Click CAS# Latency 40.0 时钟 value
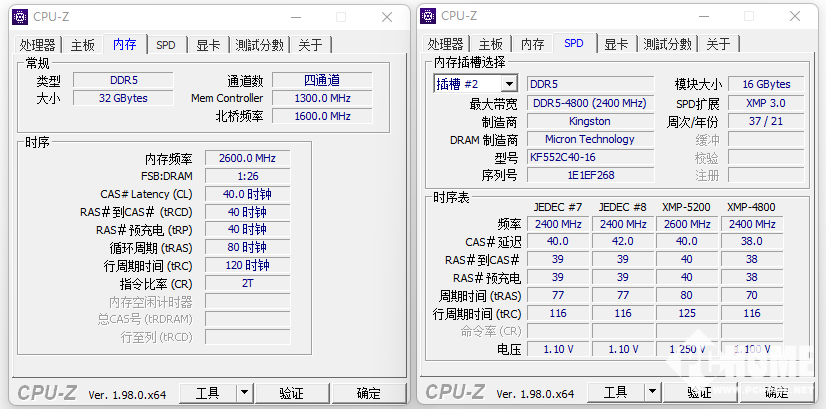The image size is (826, 409). point(248,194)
